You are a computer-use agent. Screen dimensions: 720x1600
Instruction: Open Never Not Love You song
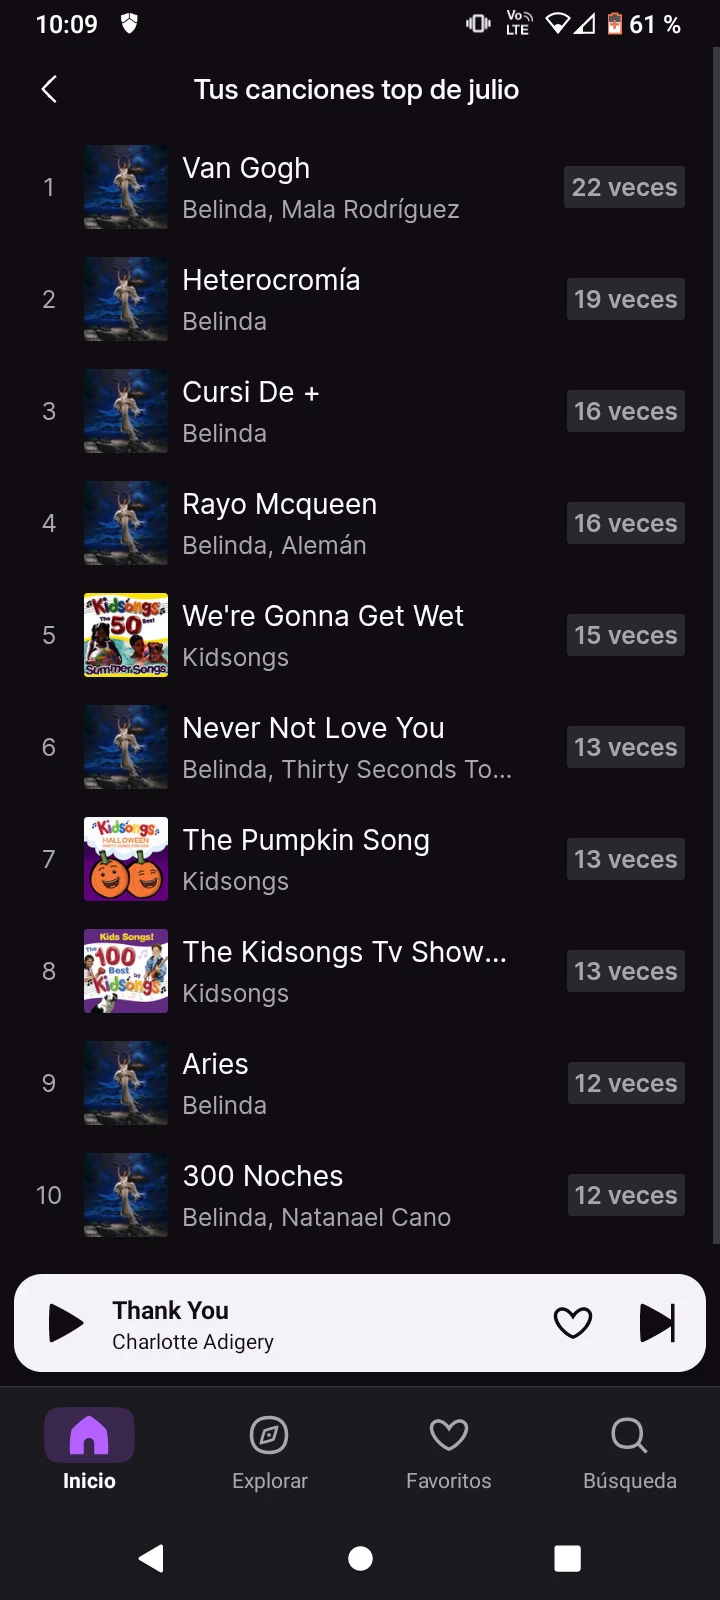point(313,729)
